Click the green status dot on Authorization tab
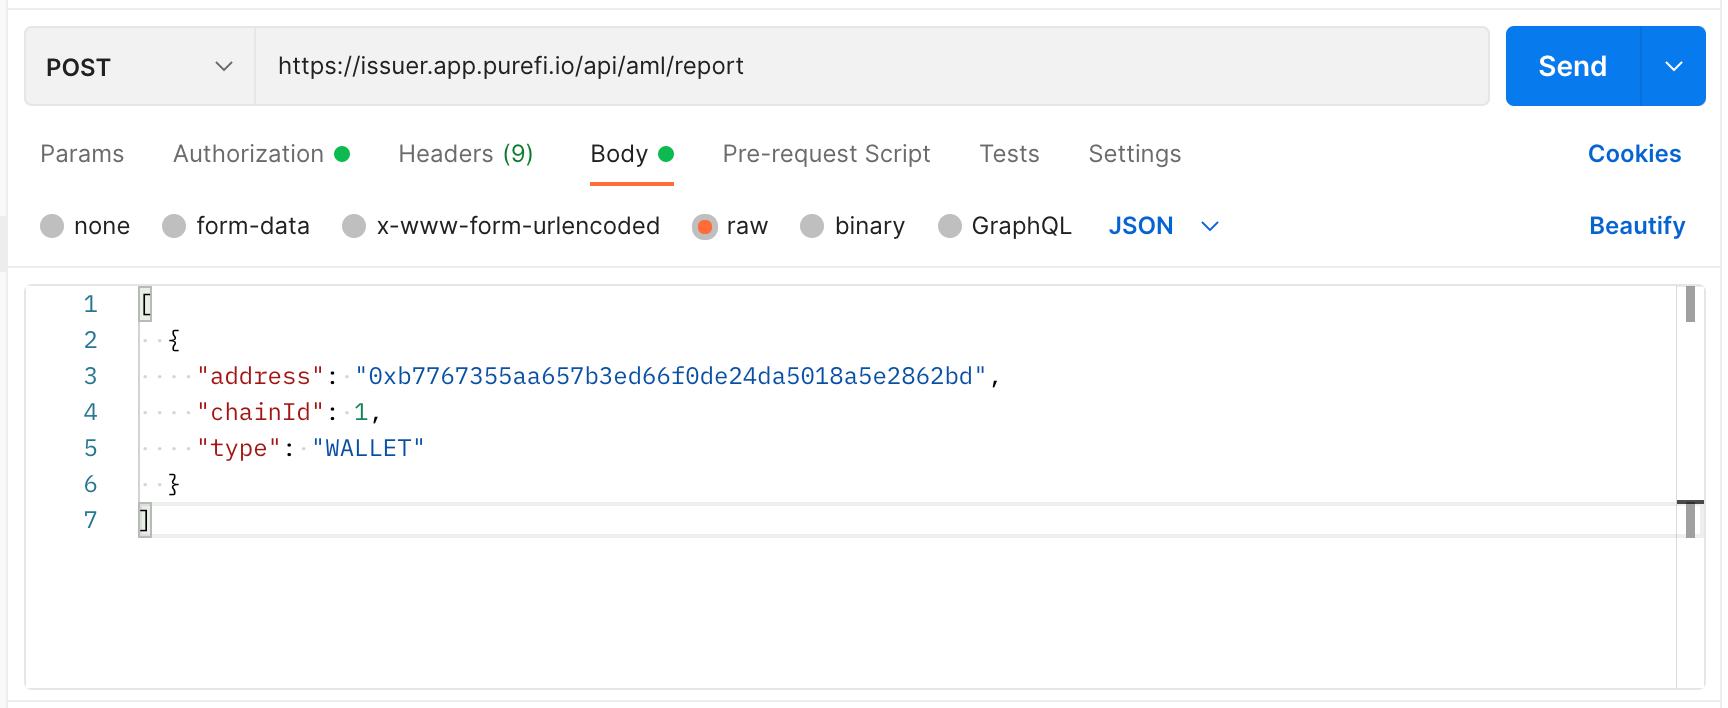 coord(343,154)
